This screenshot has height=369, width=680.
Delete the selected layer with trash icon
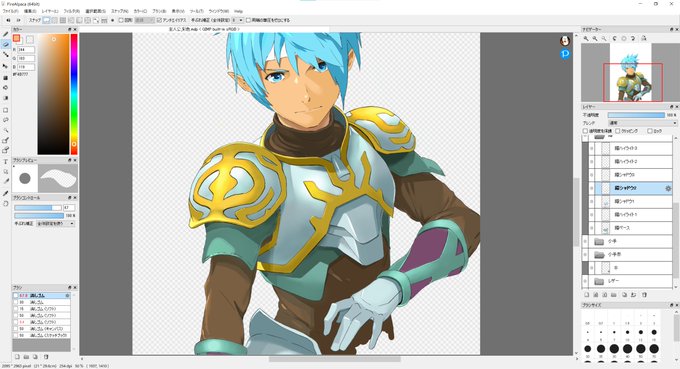click(x=644, y=294)
